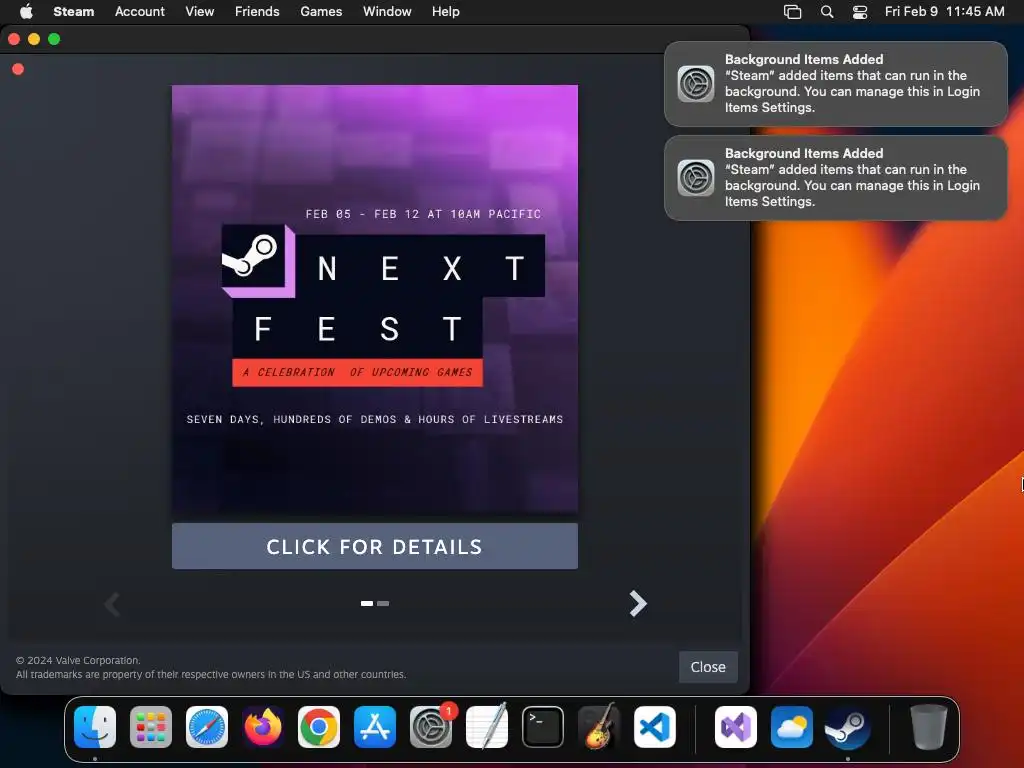Open the View menu
The height and width of the screenshot is (768, 1024).
(199, 11)
